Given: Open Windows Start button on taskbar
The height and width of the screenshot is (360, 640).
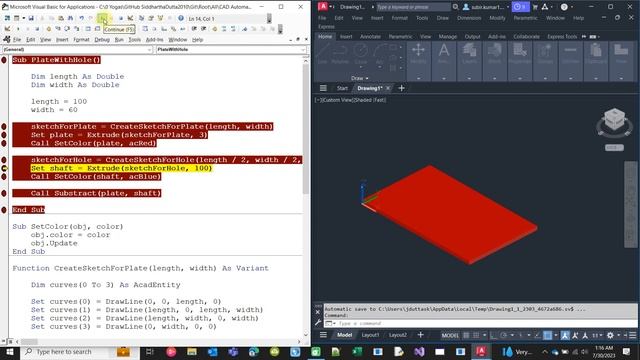Looking at the screenshot, I should tap(9, 351).
